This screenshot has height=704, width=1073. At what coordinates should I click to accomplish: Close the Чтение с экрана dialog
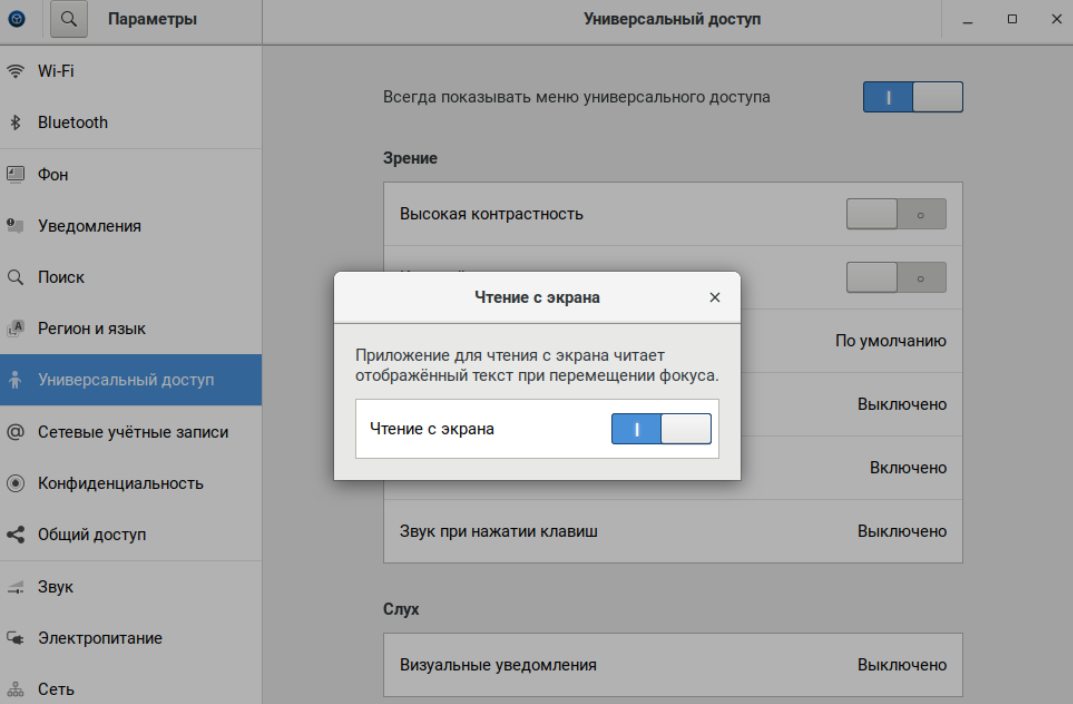coord(714,298)
